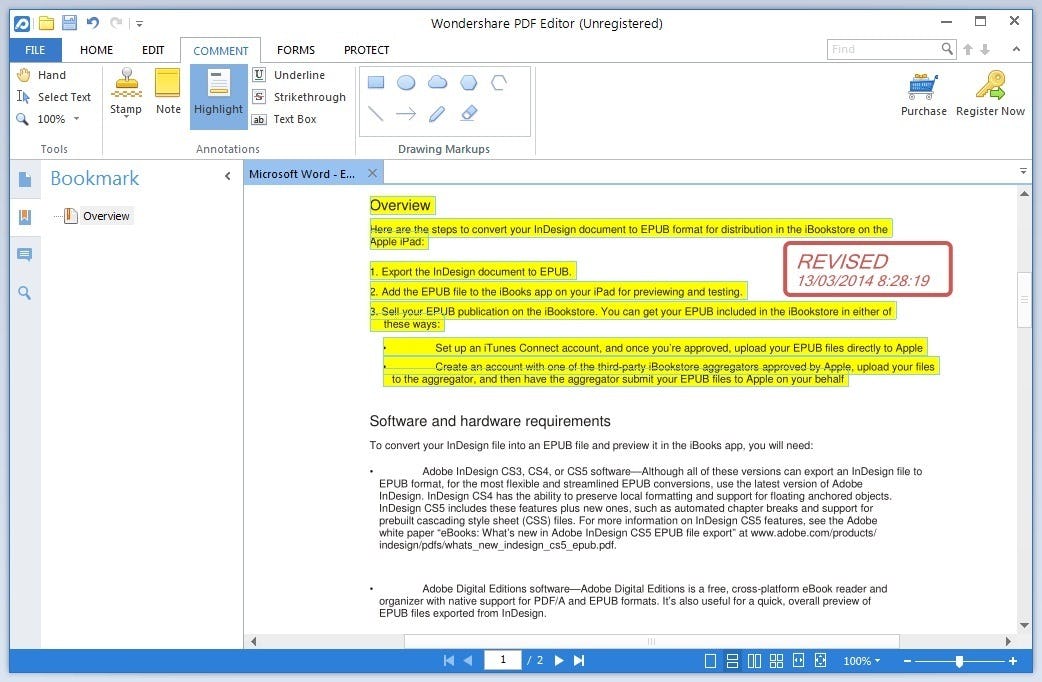Select the open Polyline drawing markup
The width and height of the screenshot is (1042, 682).
click(499, 82)
